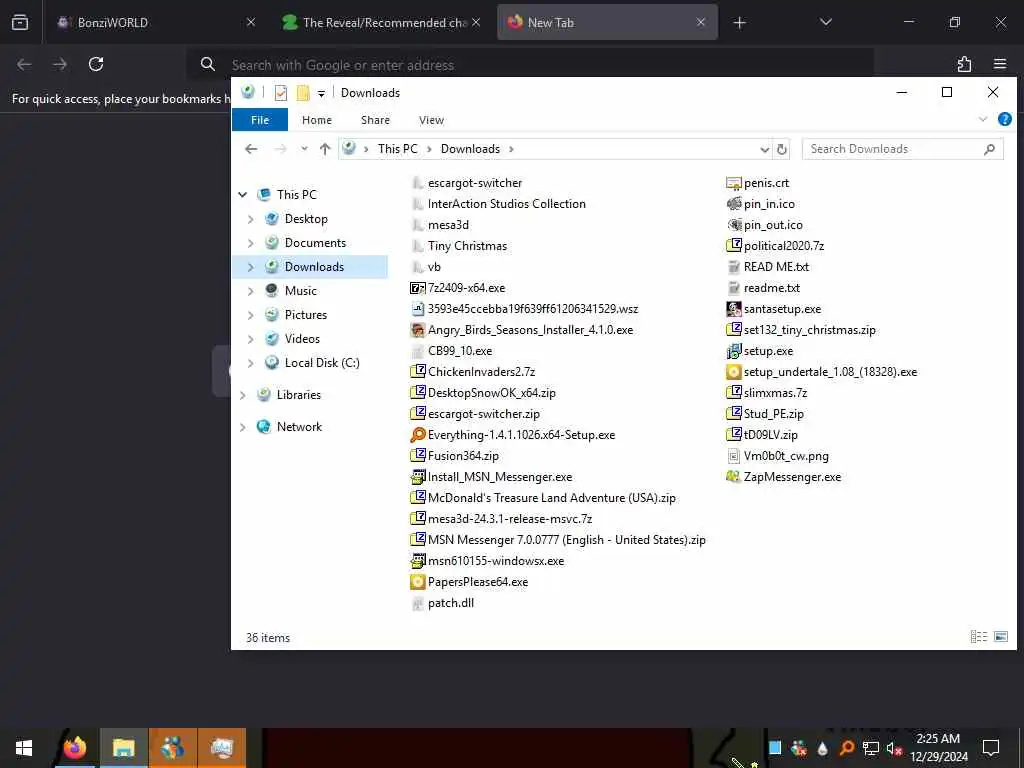Click the setup.exe installer icon
This screenshot has height=768, width=1024.
[734, 351]
